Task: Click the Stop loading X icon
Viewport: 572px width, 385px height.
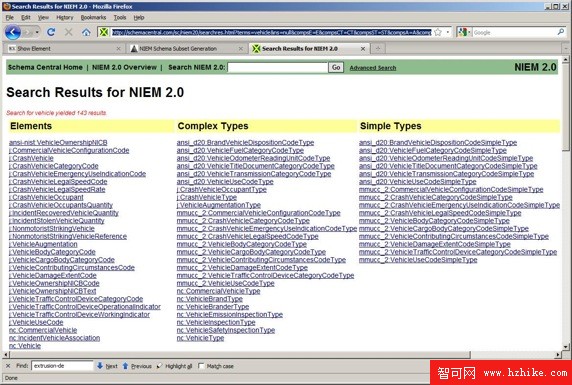Action: 69,32
